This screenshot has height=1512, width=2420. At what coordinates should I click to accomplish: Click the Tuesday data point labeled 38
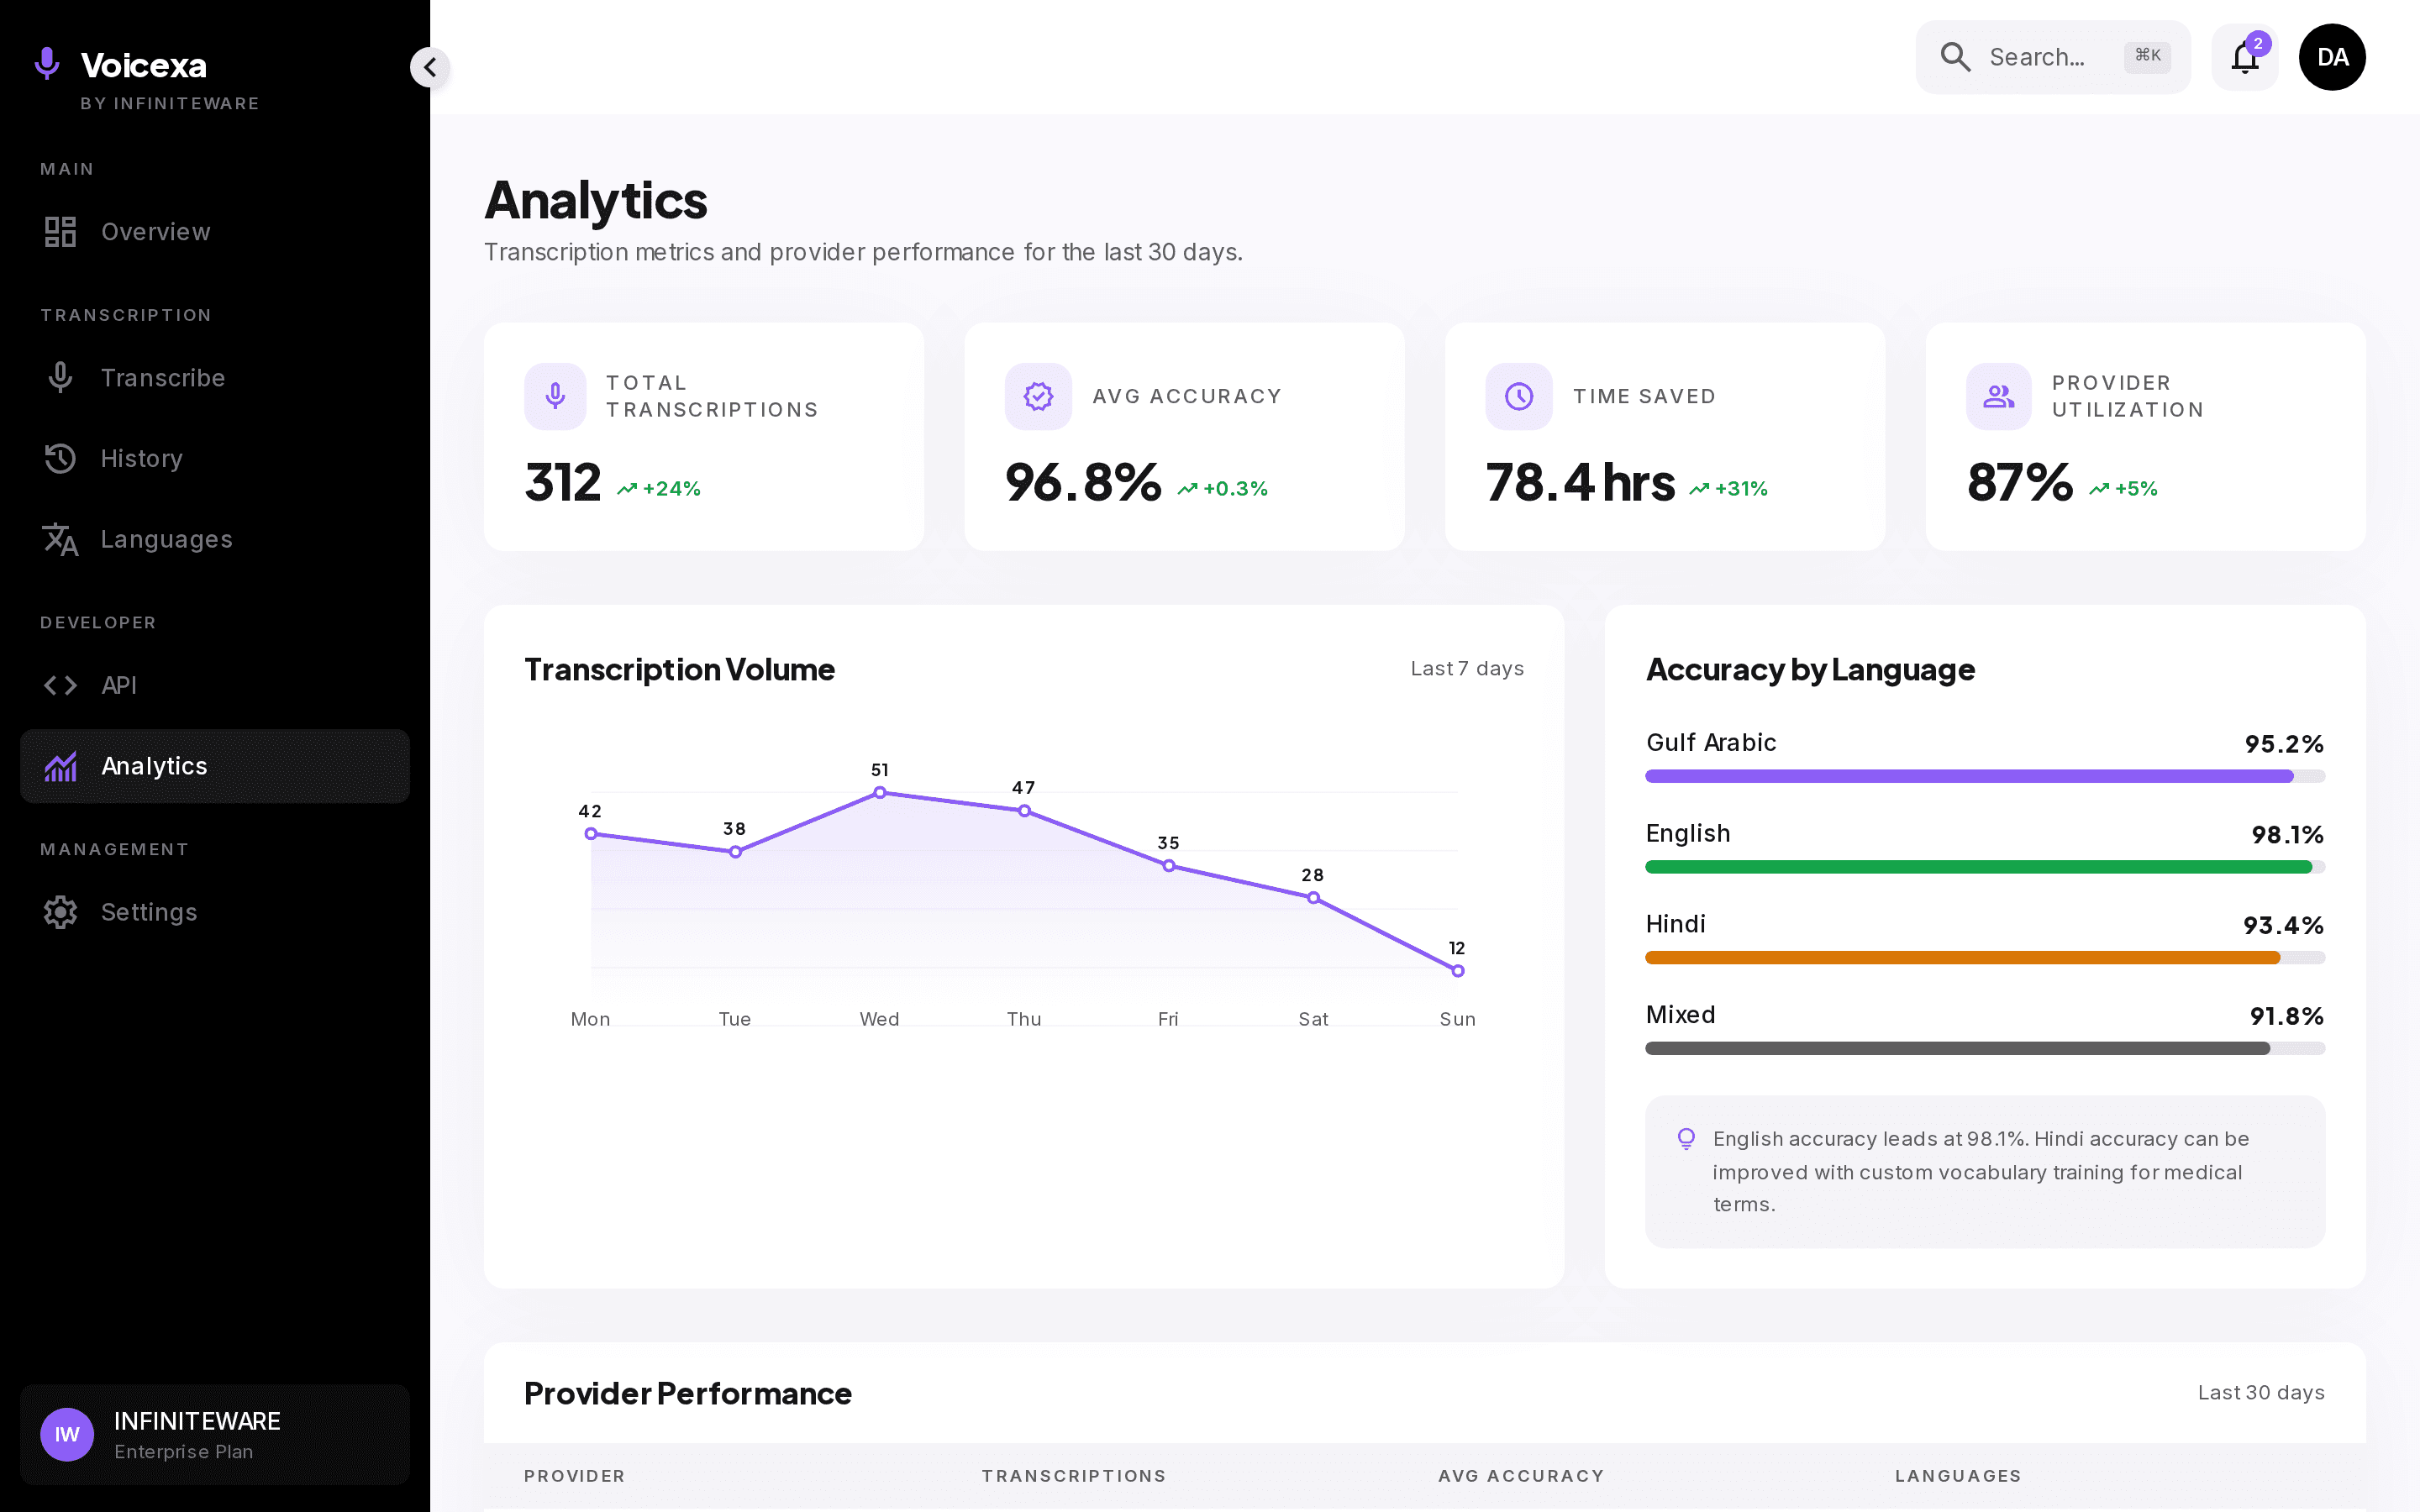(735, 852)
